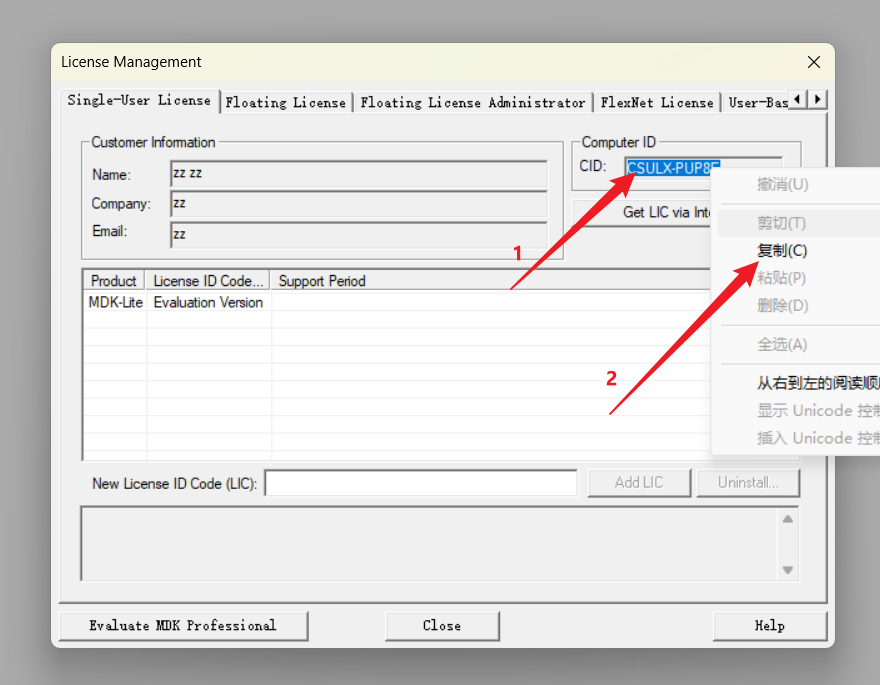Image resolution: width=880 pixels, height=685 pixels.
Task: Click the Evaluation Version cell
Action: coord(208,302)
